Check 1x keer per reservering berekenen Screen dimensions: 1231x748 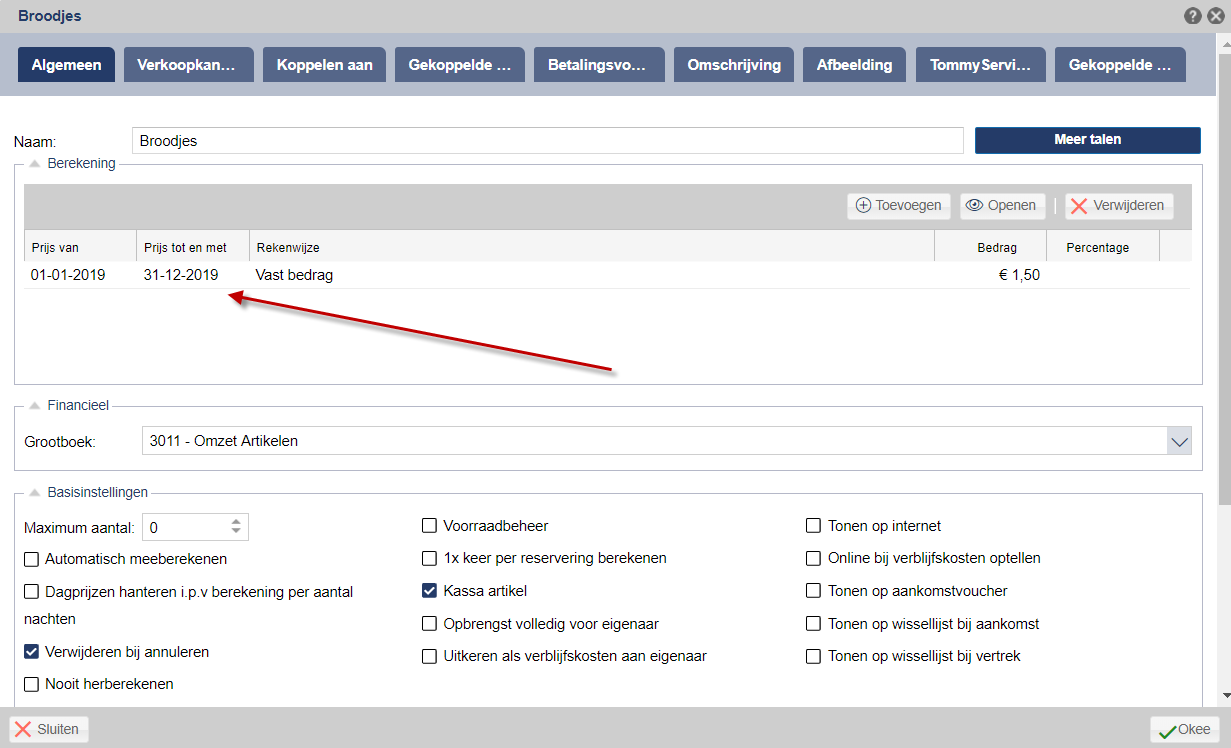point(430,558)
